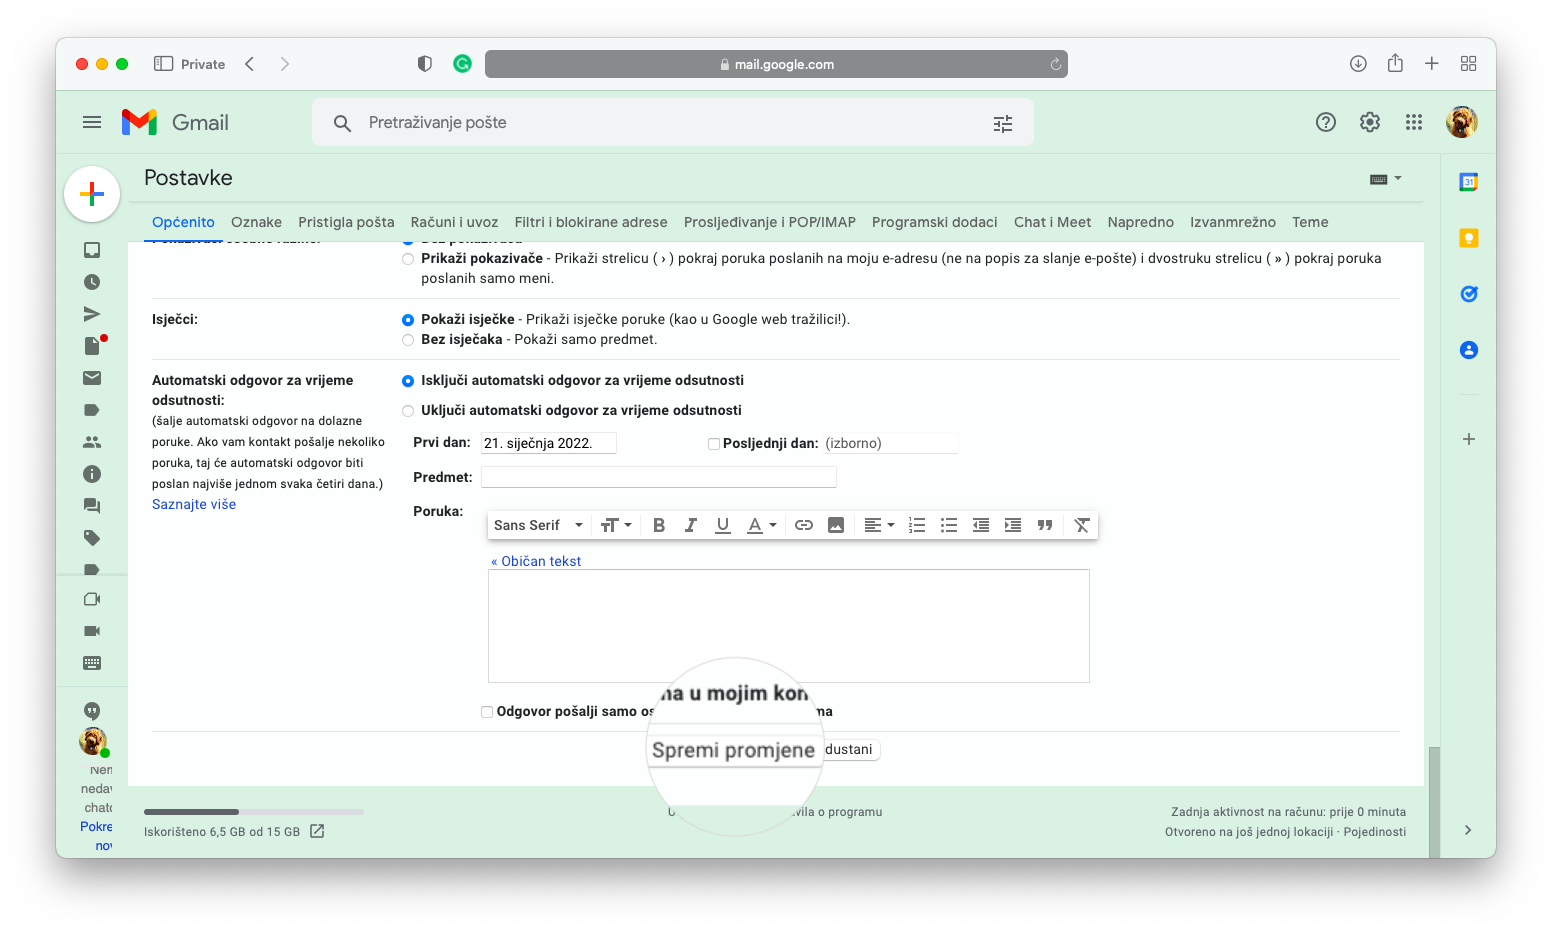
Task: Apply numbered list formatting
Action: click(x=916, y=525)
